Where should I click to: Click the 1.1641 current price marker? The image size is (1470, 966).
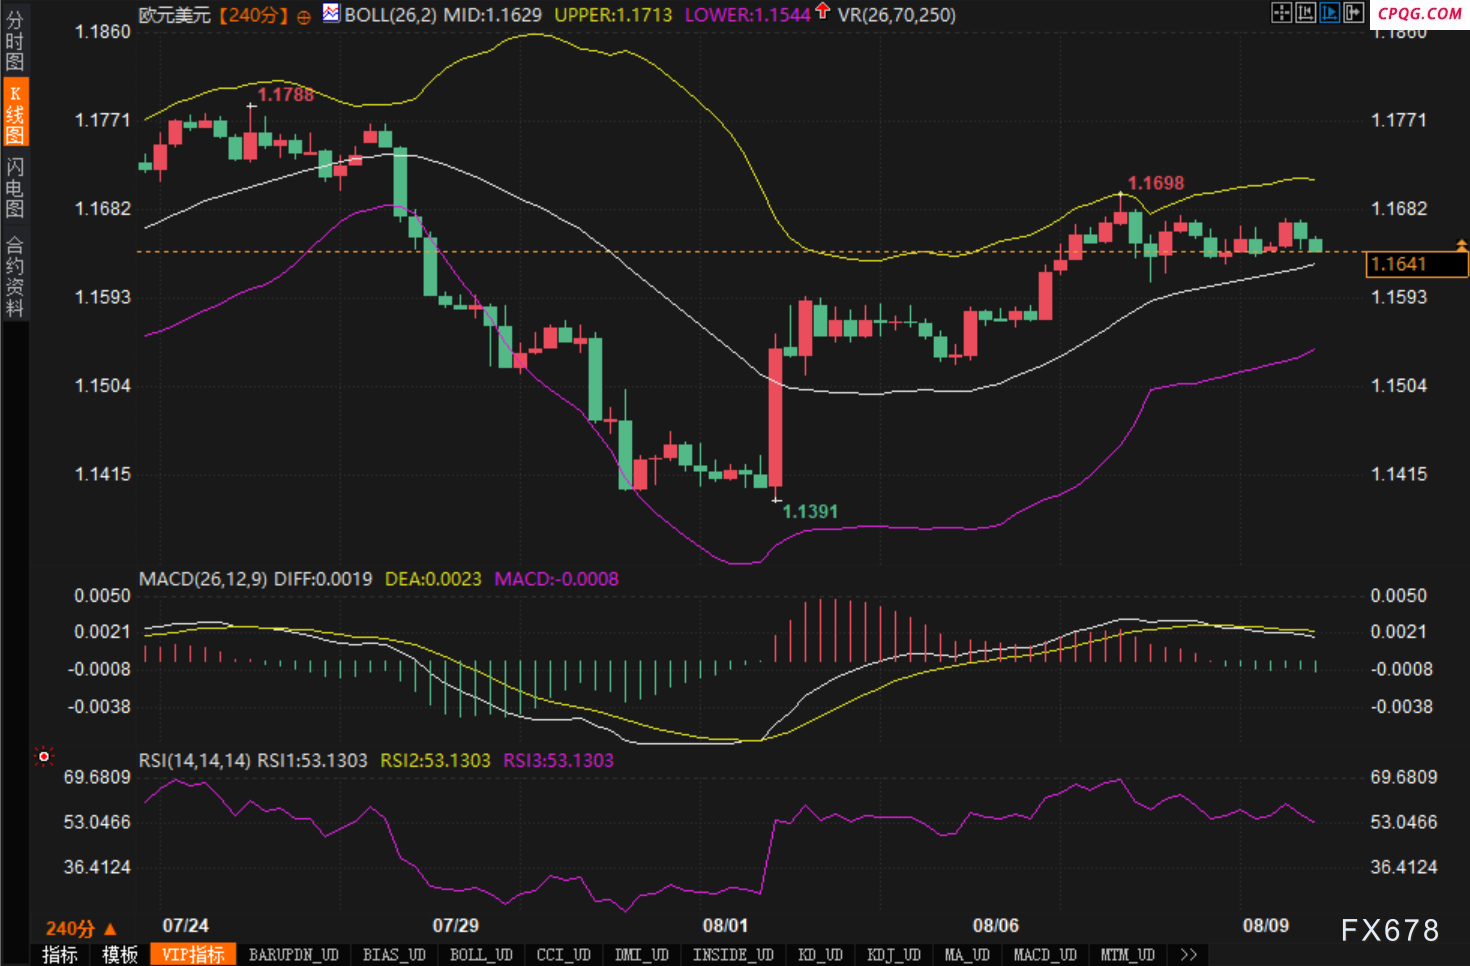point(1416,264)
